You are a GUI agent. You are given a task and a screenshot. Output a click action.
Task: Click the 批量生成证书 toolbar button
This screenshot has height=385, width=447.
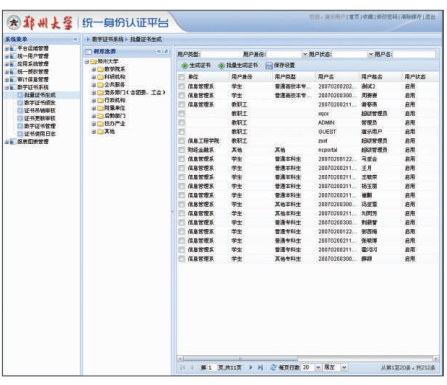(x=238, y=66)
